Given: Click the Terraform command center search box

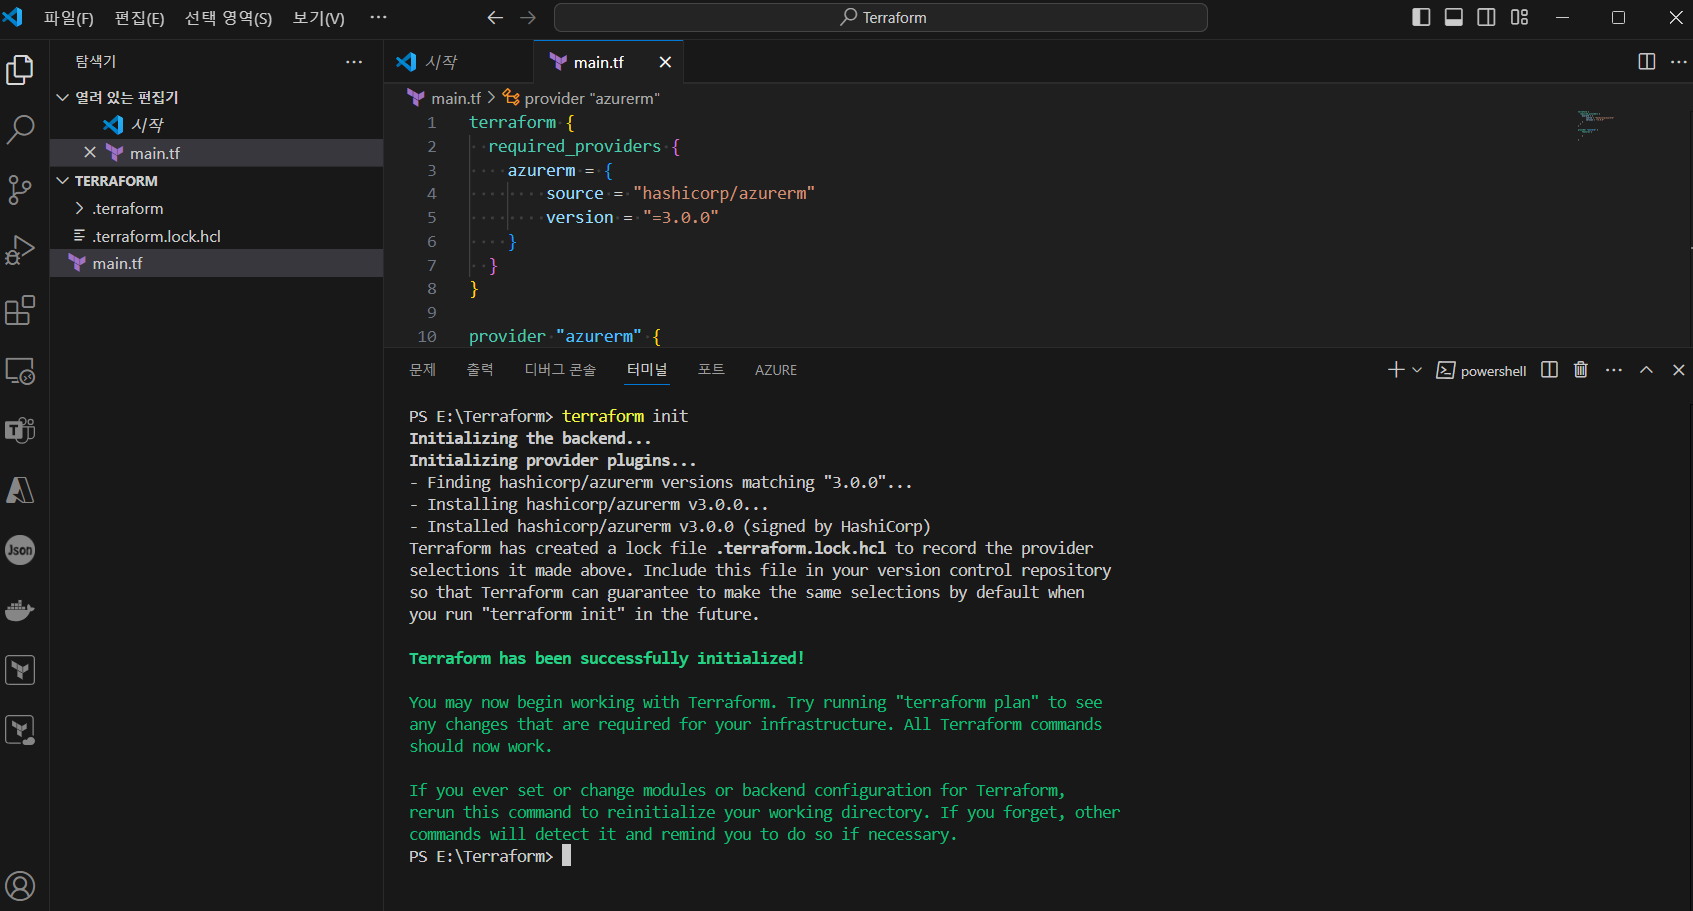Looking at the screenshot, I should [x=881, y=18].
